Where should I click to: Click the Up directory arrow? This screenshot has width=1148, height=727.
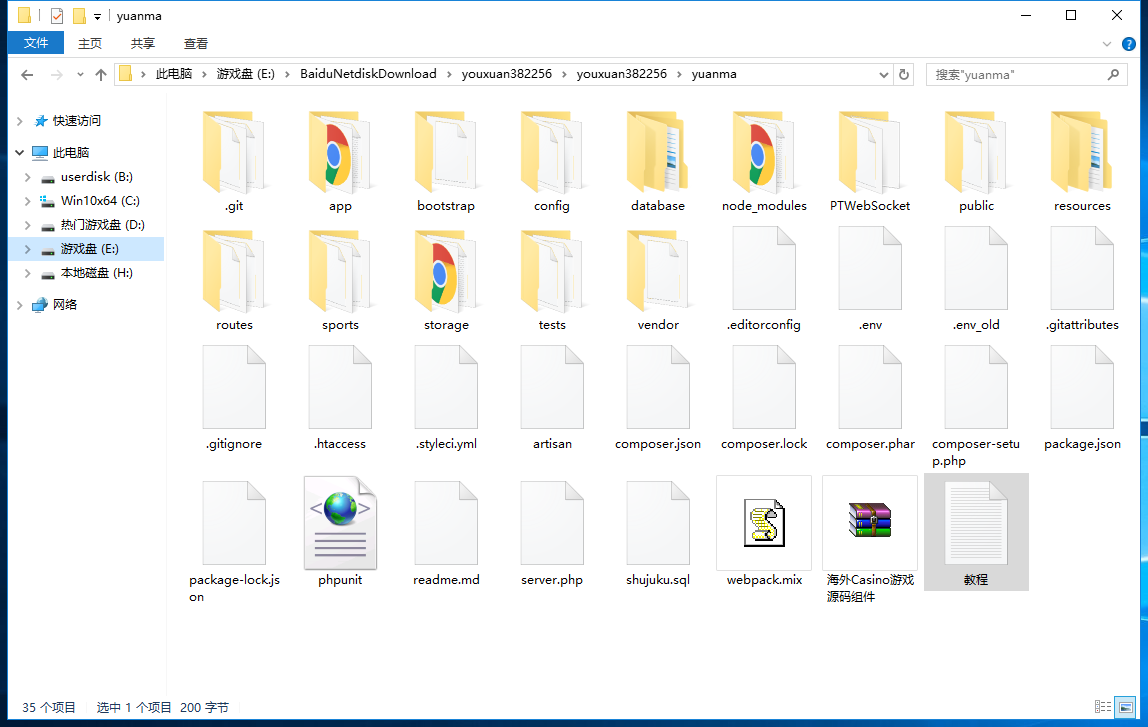click(101, 74)
